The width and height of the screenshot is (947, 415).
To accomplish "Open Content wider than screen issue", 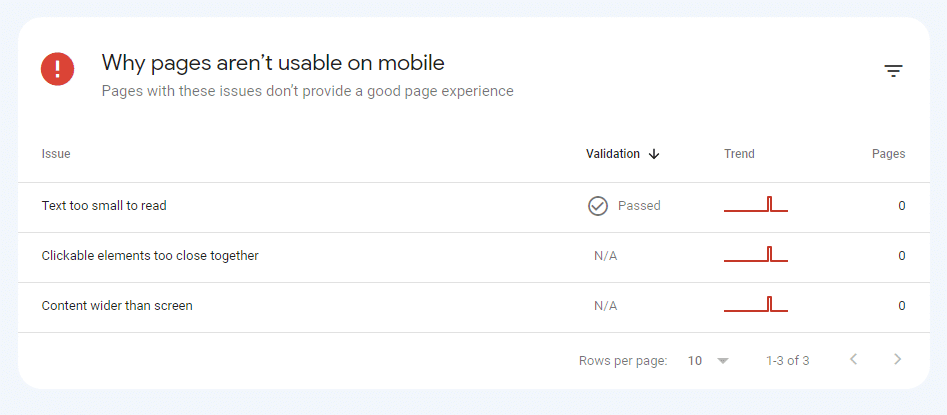I will 117,306.
